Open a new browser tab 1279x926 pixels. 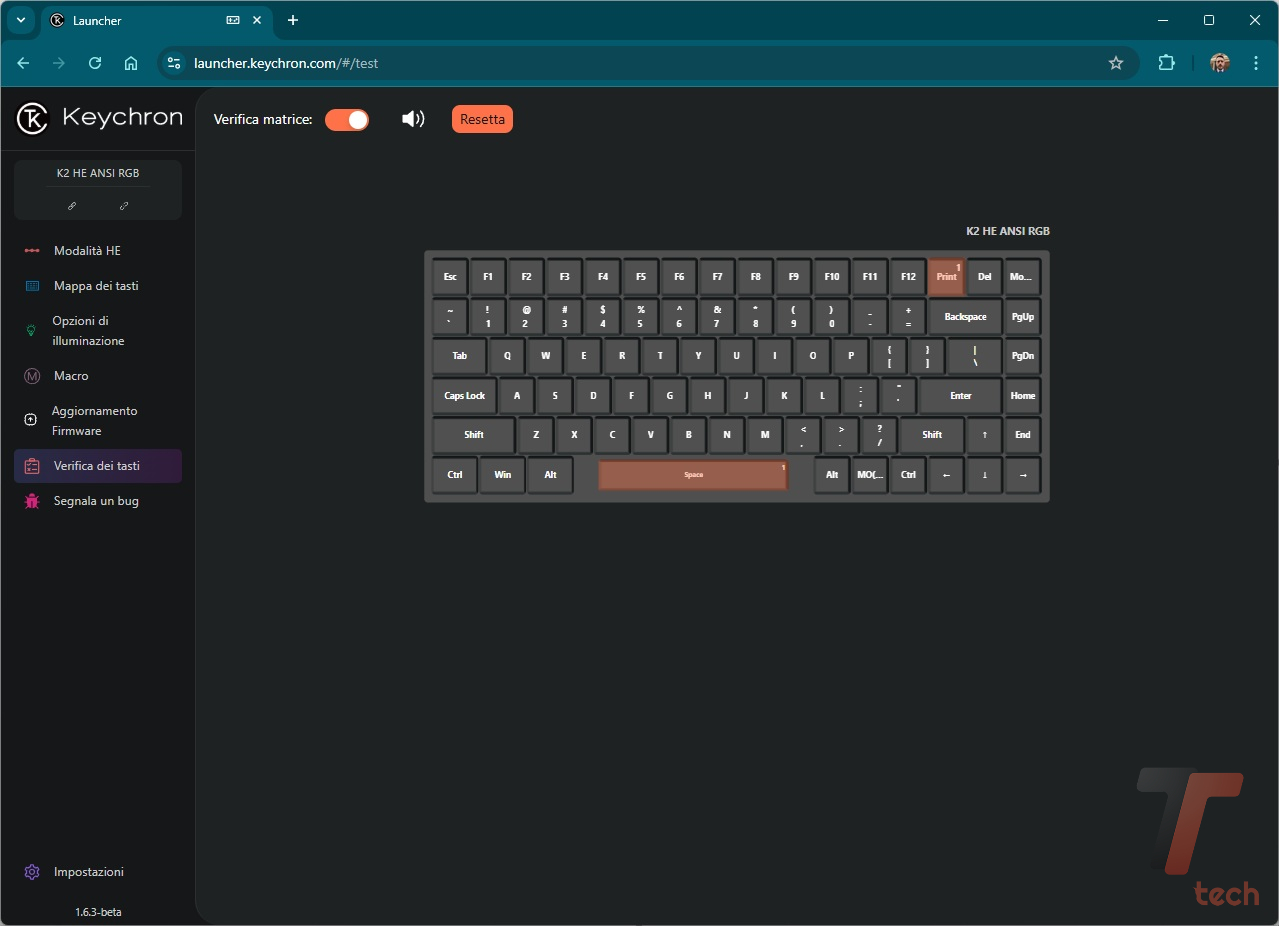click(x=293, y=20)
